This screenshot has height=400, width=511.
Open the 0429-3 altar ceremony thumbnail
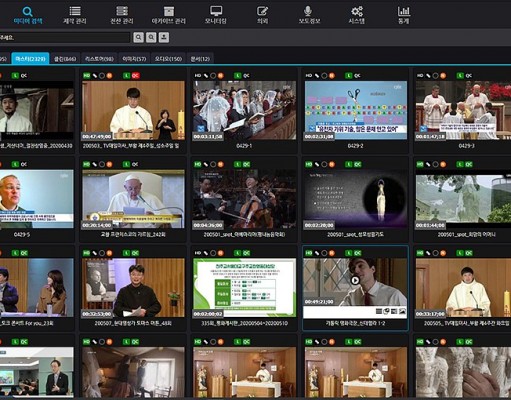(463, 110)
